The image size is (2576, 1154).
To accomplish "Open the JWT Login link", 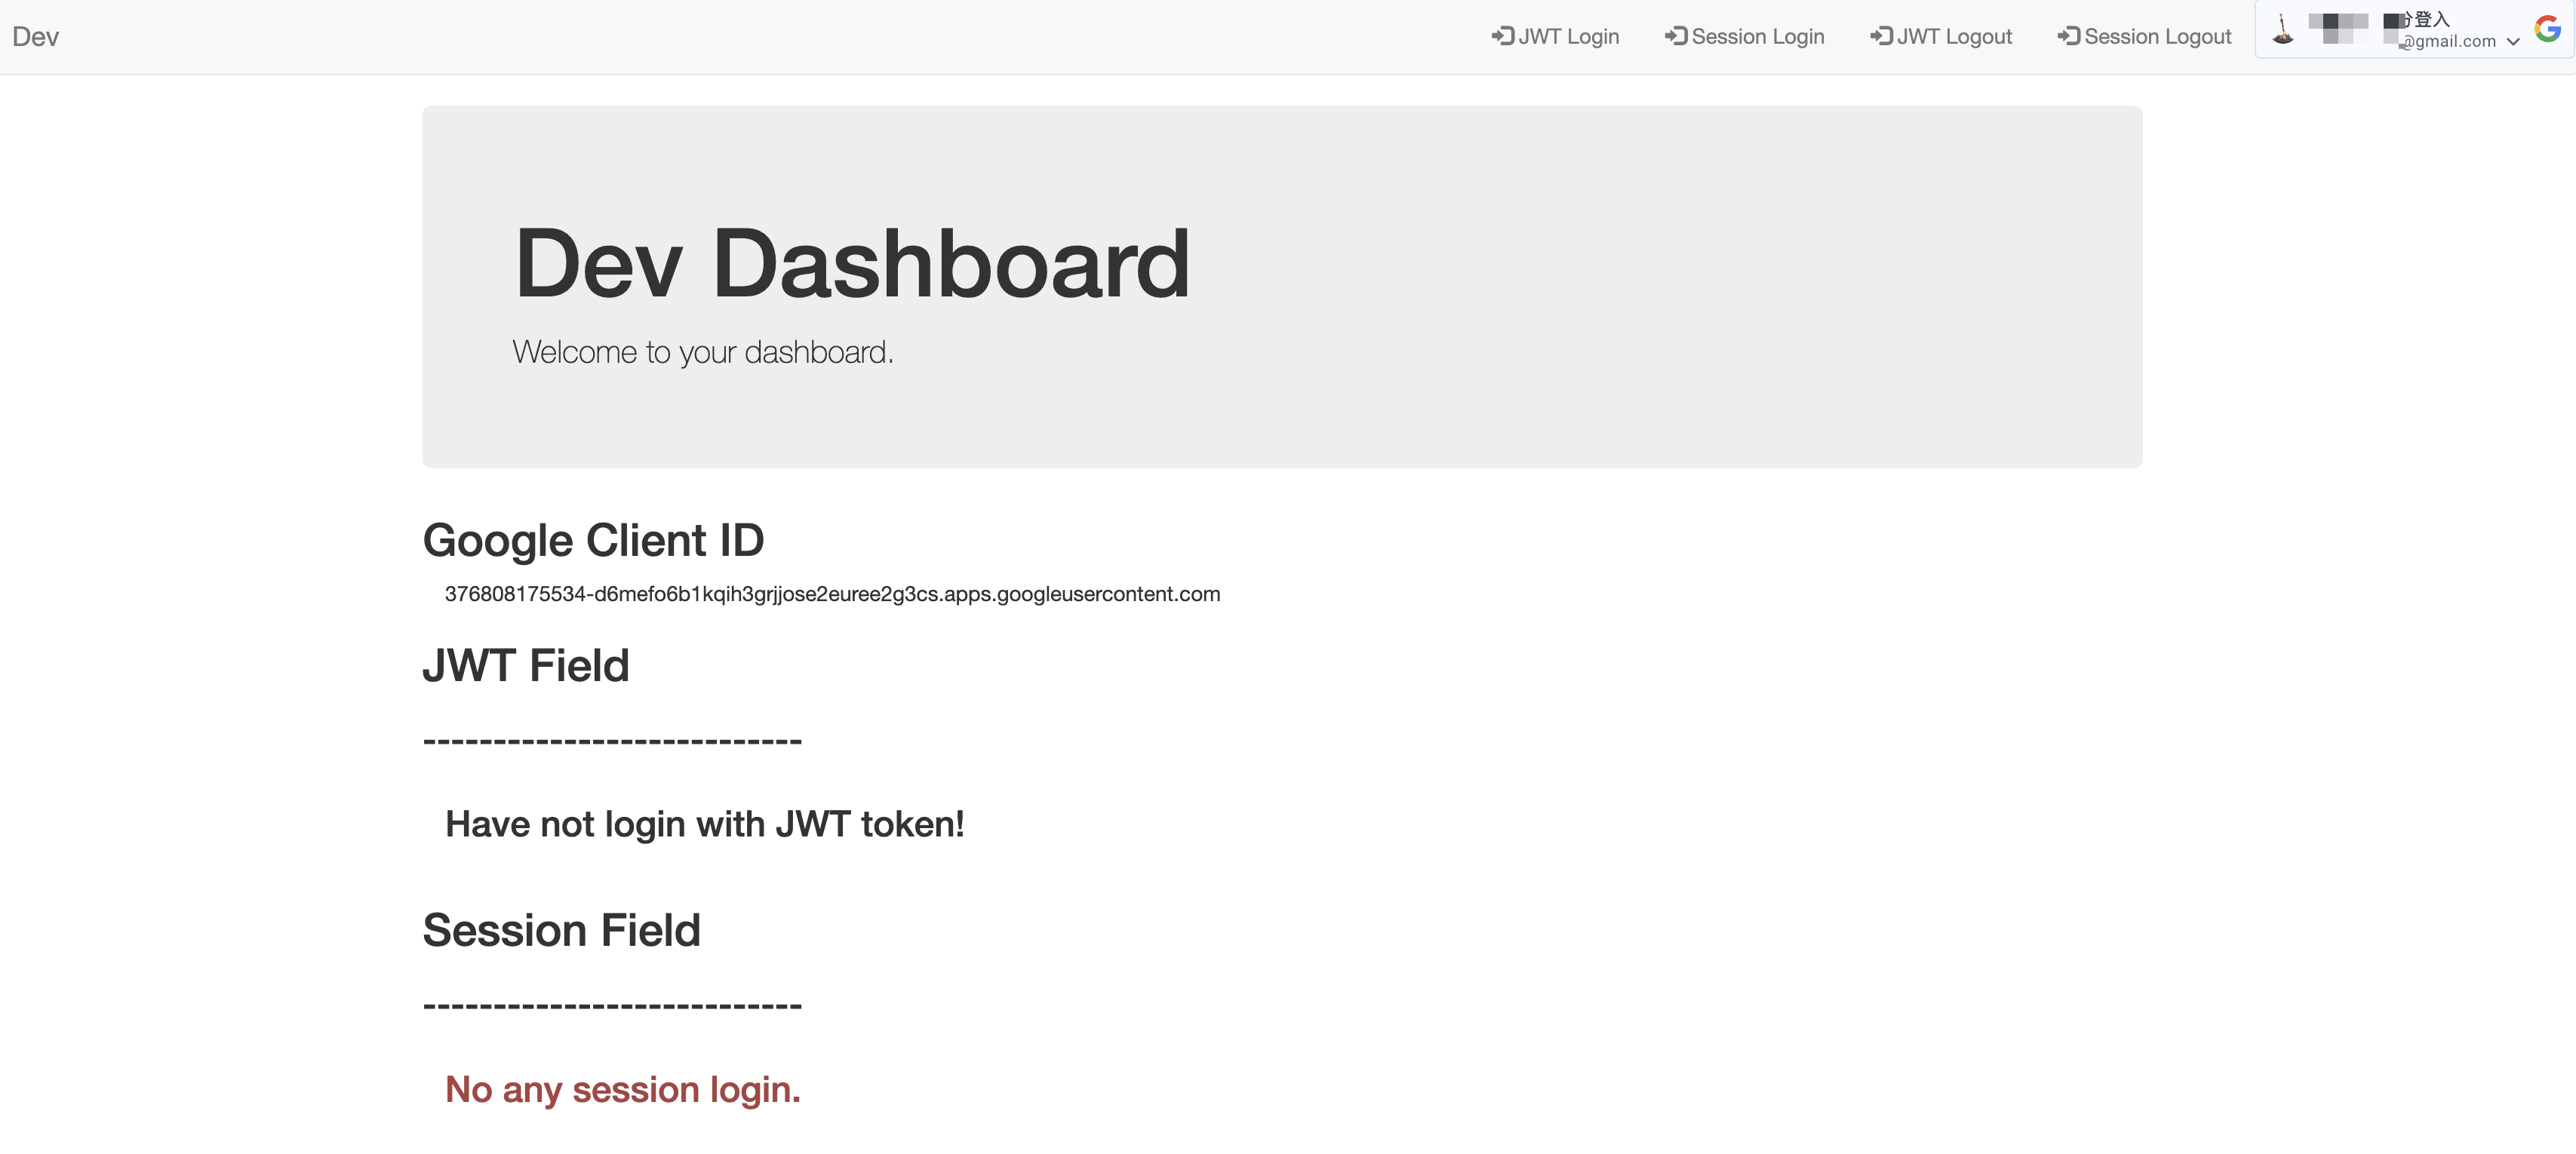I will [1555, 36].
